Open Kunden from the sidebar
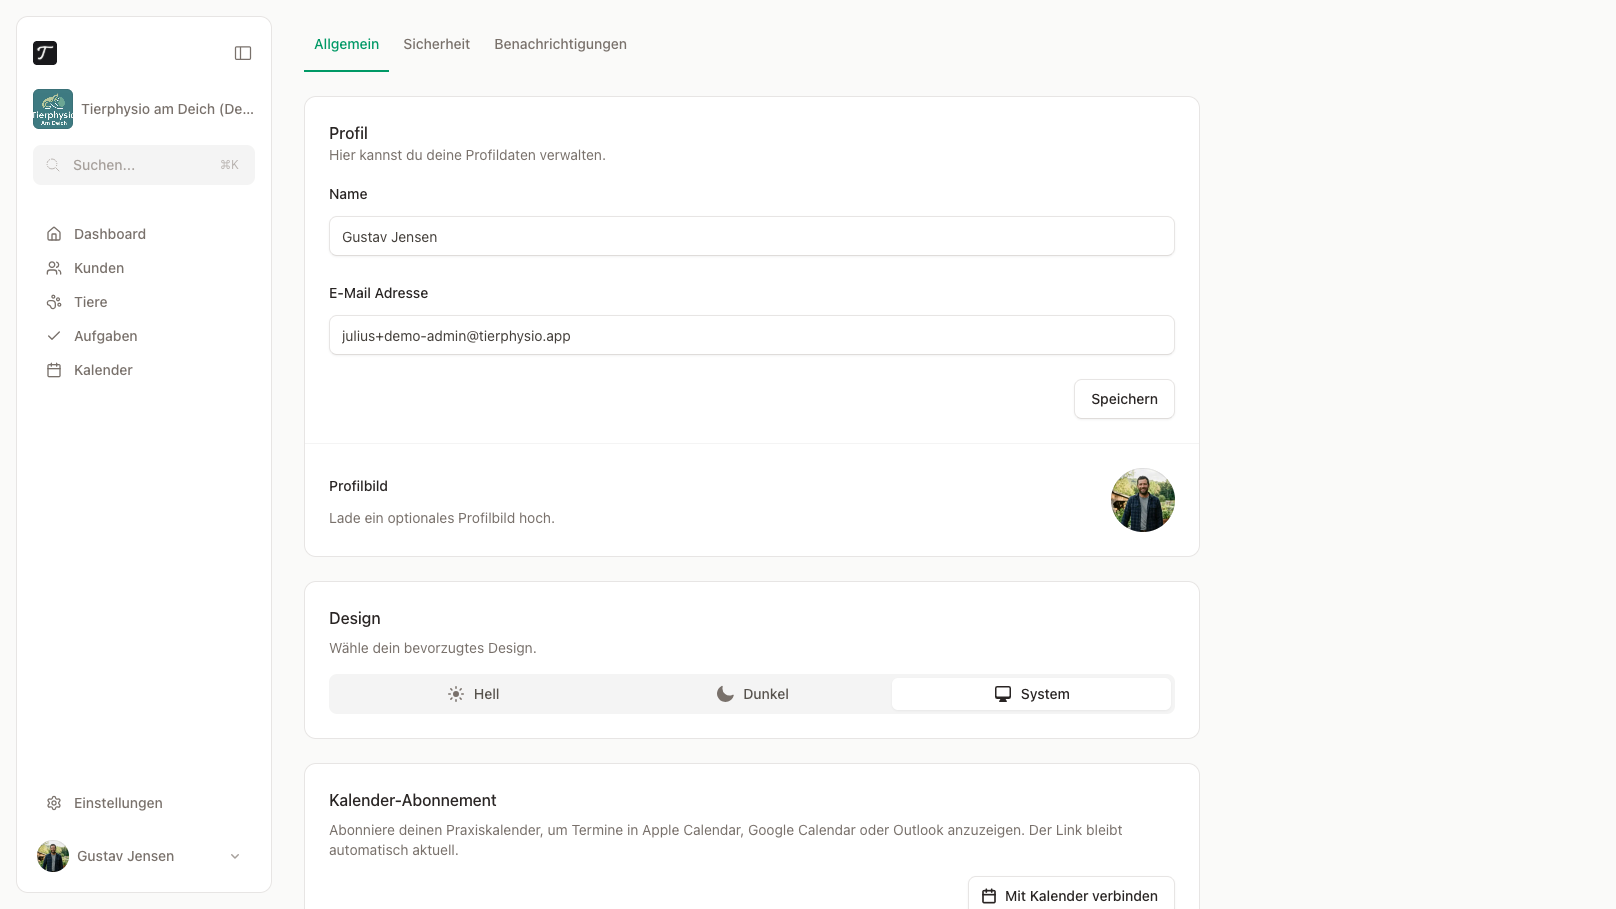Screen dimensions: 1616x909 point(144,268)
